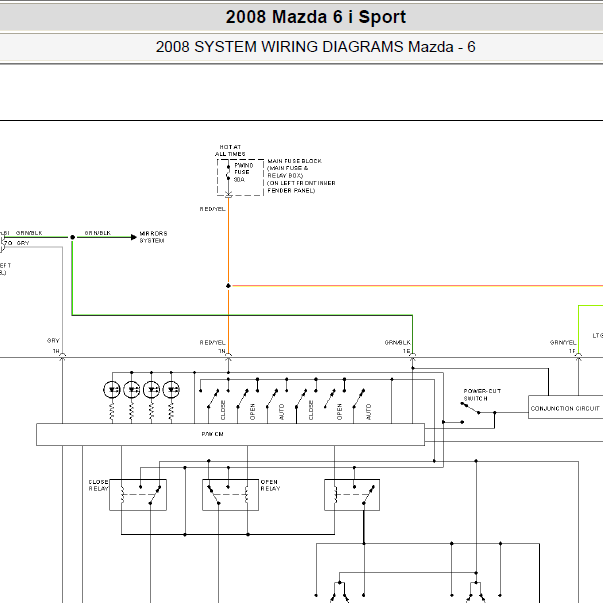Click the GRN/BLK splice dot left of the MIRRORS SYSTEM arrow
The image size is (603, 603).
[x=72, y=237]
